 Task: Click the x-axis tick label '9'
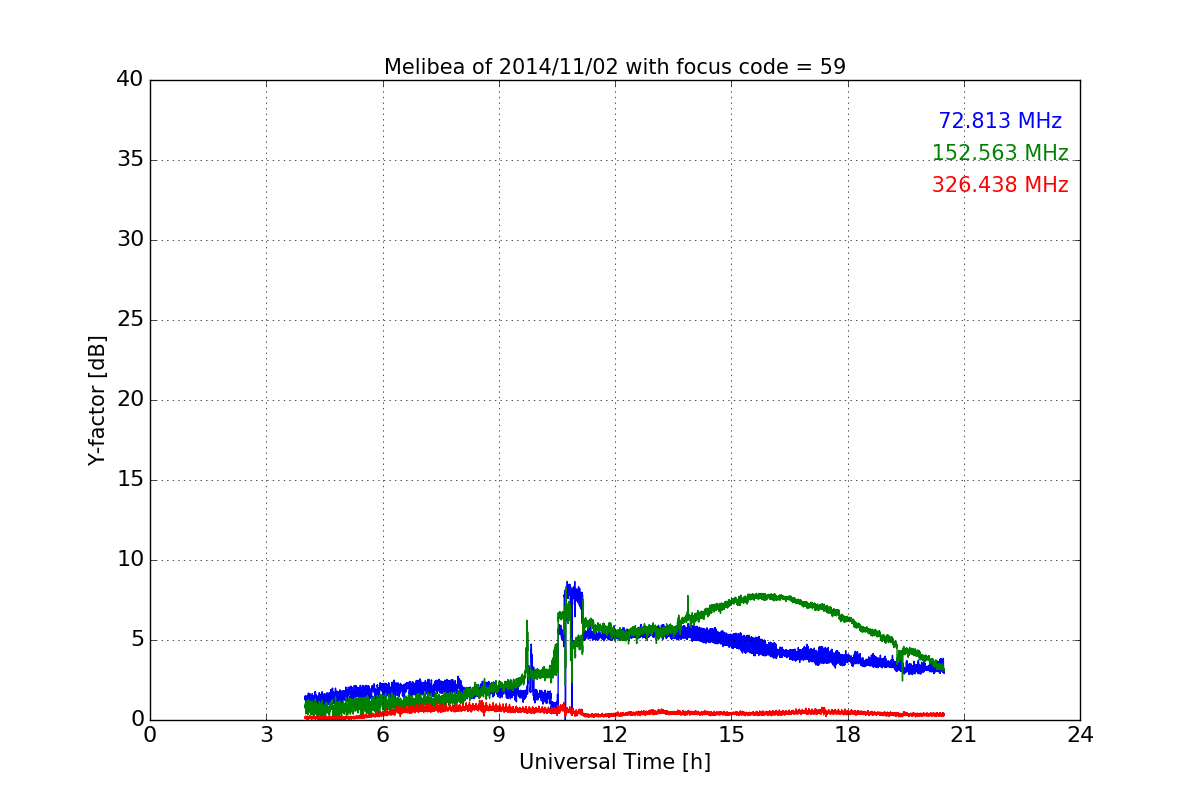tap(499, 735)
